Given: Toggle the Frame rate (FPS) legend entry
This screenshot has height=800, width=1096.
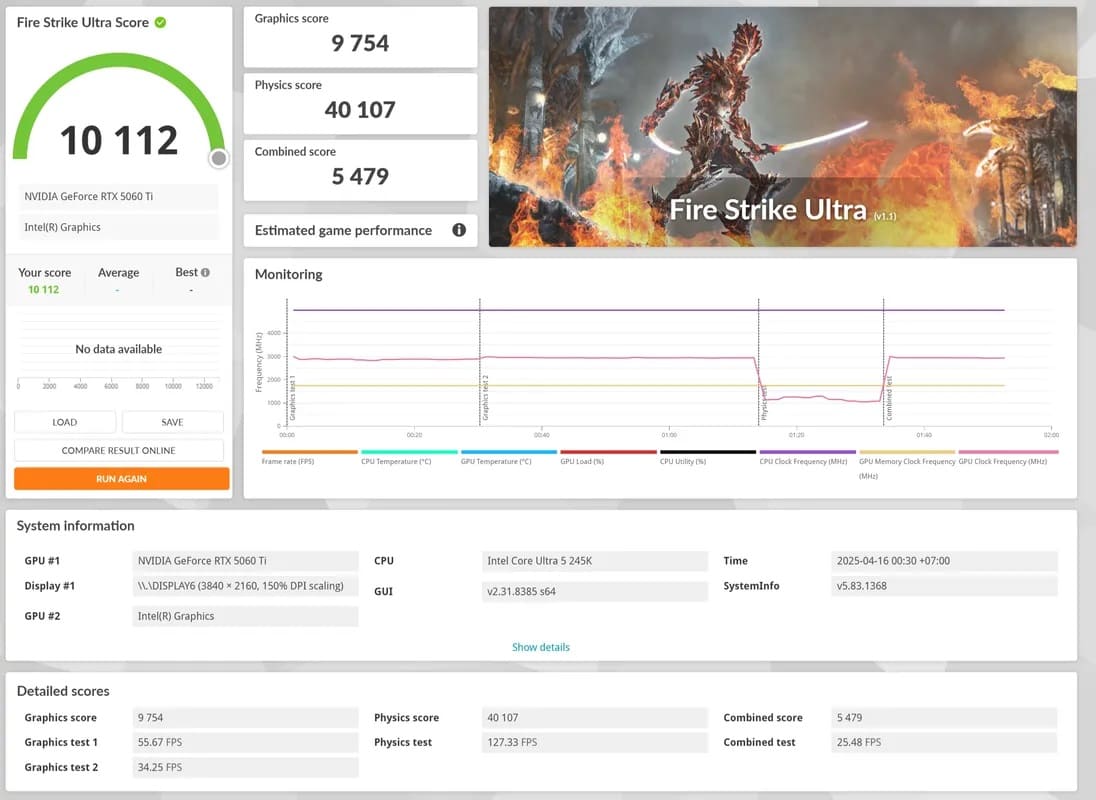Looking at the screenshot, I should pyautogui.click(x=288, y=454).
